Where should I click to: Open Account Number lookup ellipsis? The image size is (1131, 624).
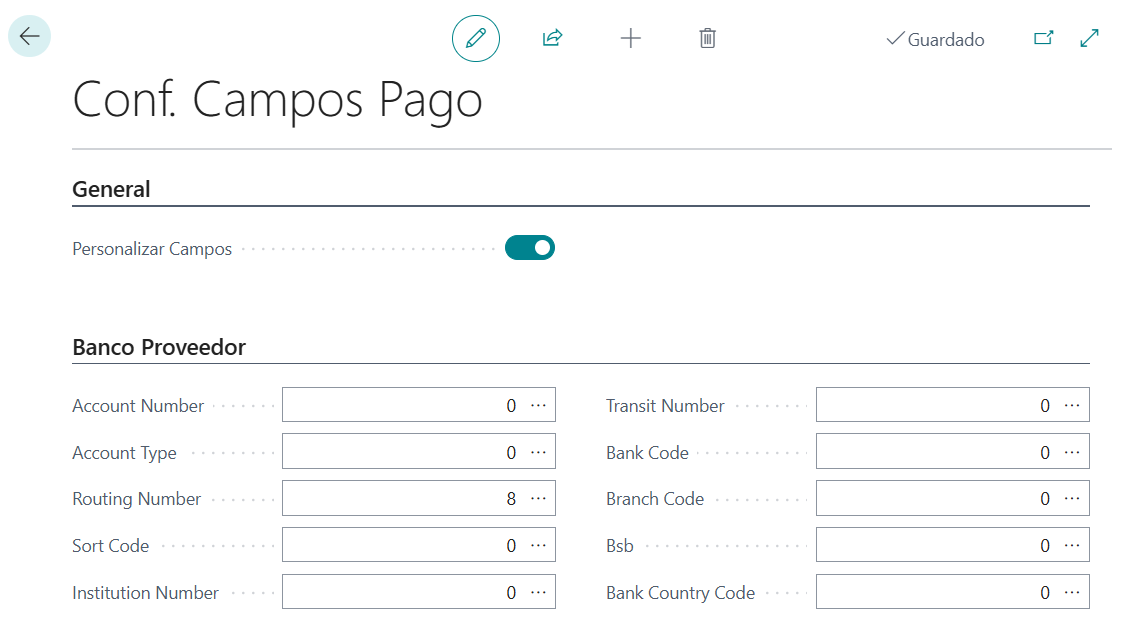(539, 405)
